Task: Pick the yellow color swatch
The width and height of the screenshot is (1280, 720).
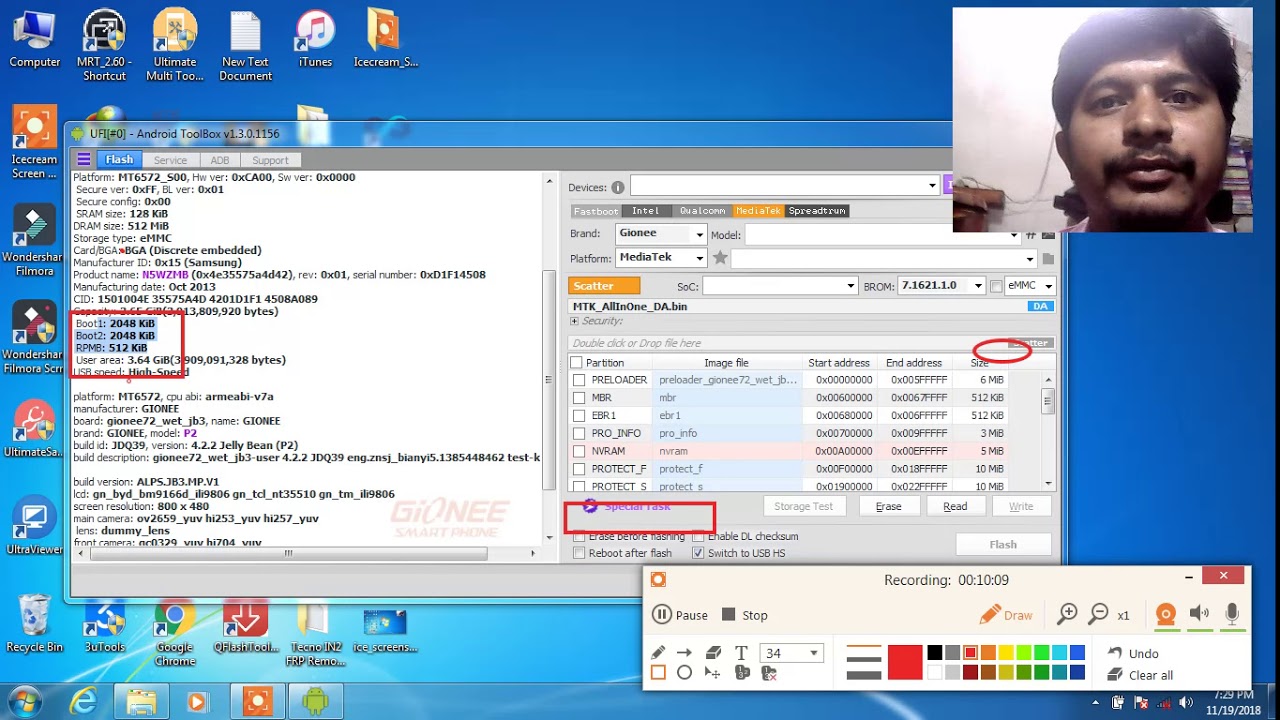Action: click(1006, 653)
